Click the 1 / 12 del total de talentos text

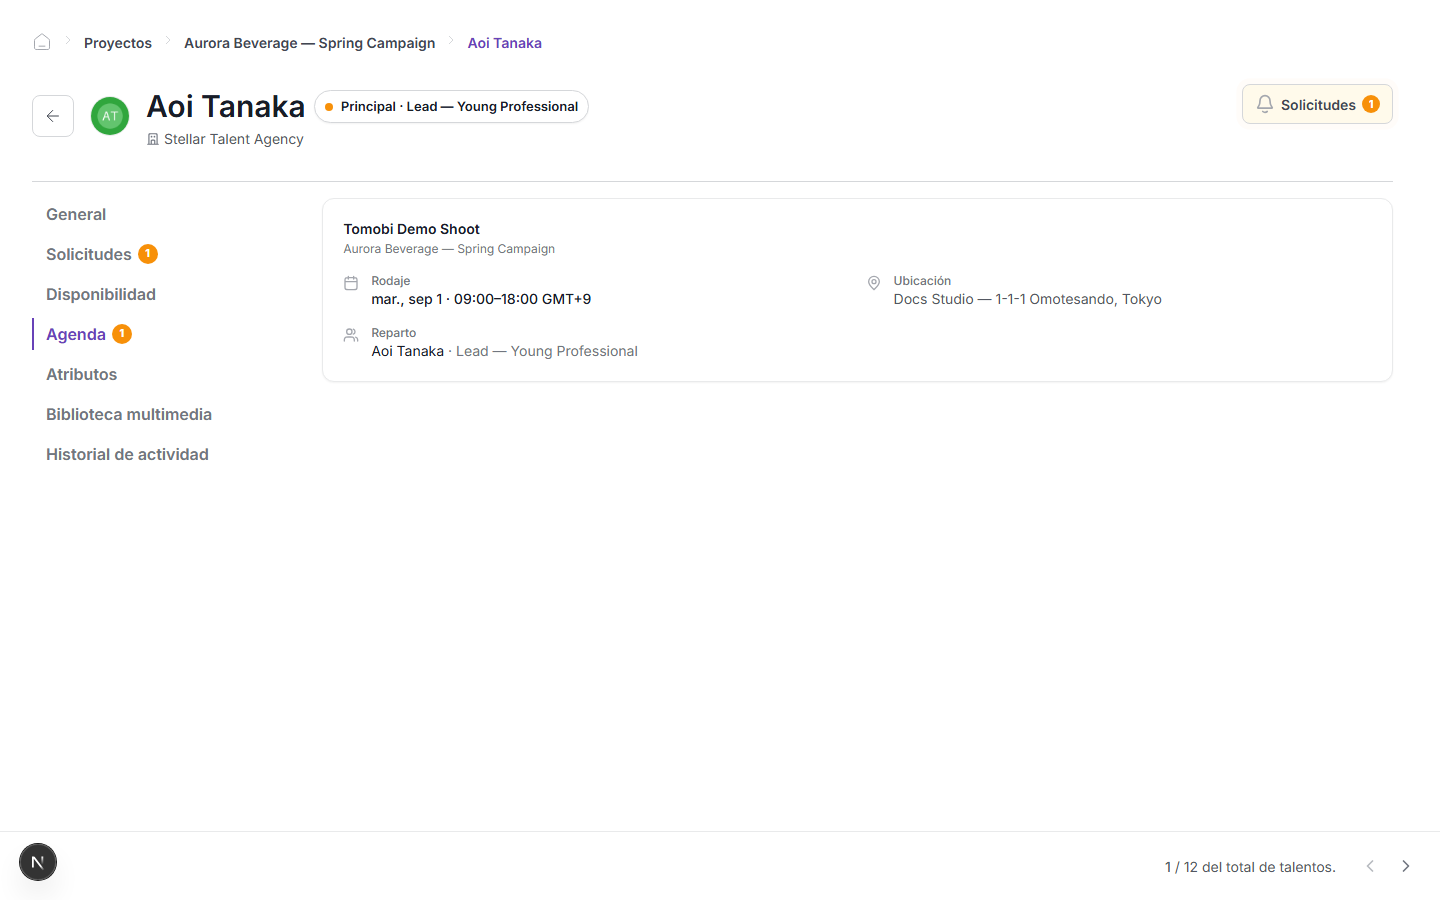tap(1250, 867)
